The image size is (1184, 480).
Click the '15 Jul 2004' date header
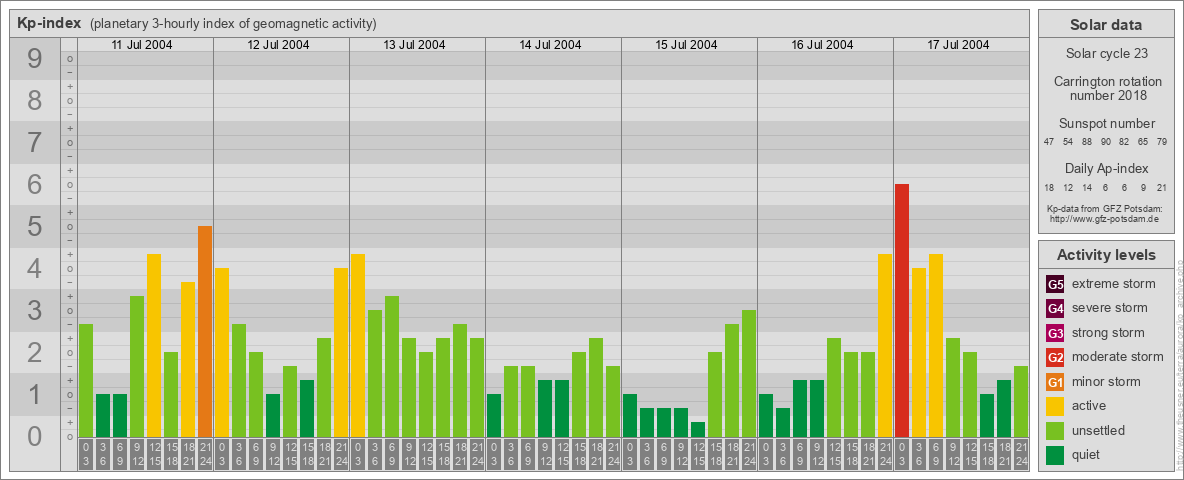(x=686, y=45)
